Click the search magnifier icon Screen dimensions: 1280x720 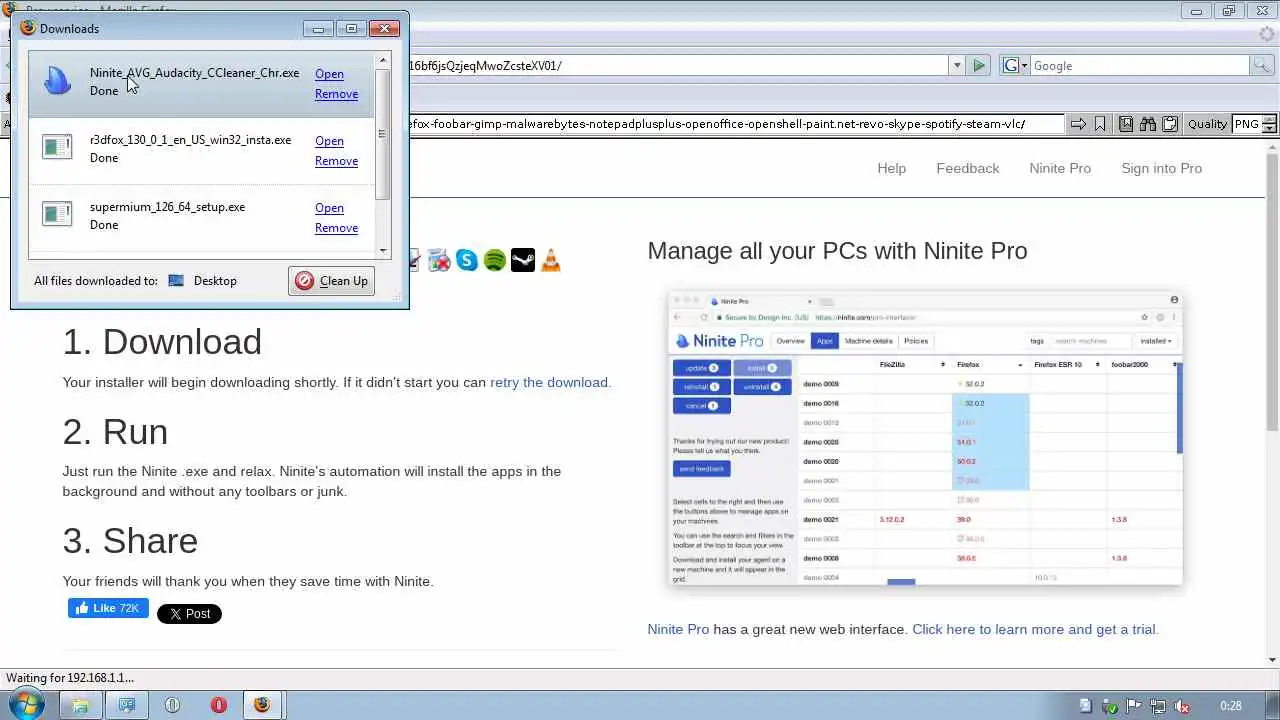pos(1264,66)
